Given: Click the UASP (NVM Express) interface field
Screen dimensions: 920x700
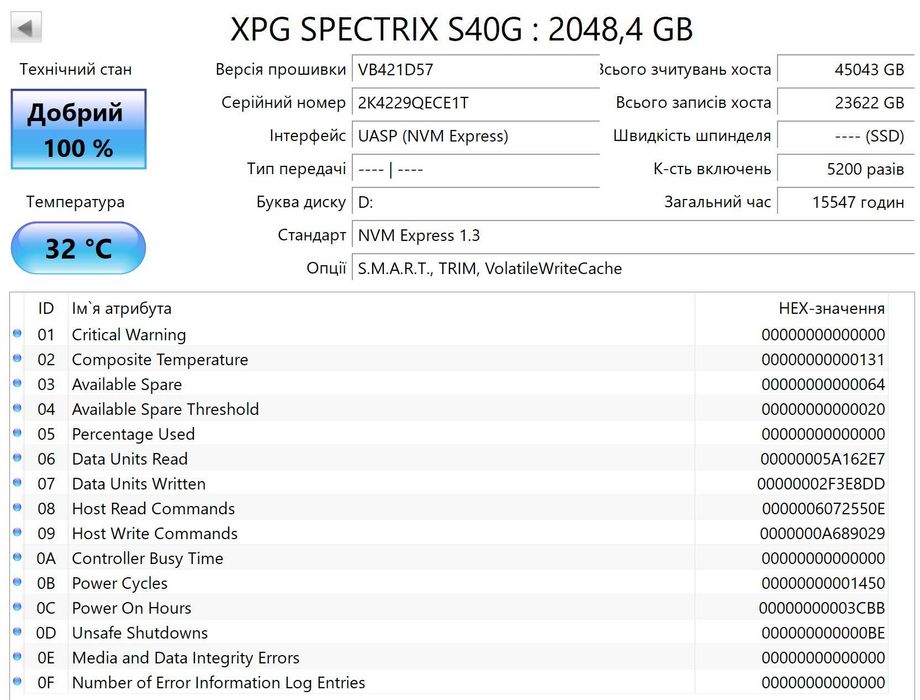Looking at the screenshot, I should click(x=476, y=136).
